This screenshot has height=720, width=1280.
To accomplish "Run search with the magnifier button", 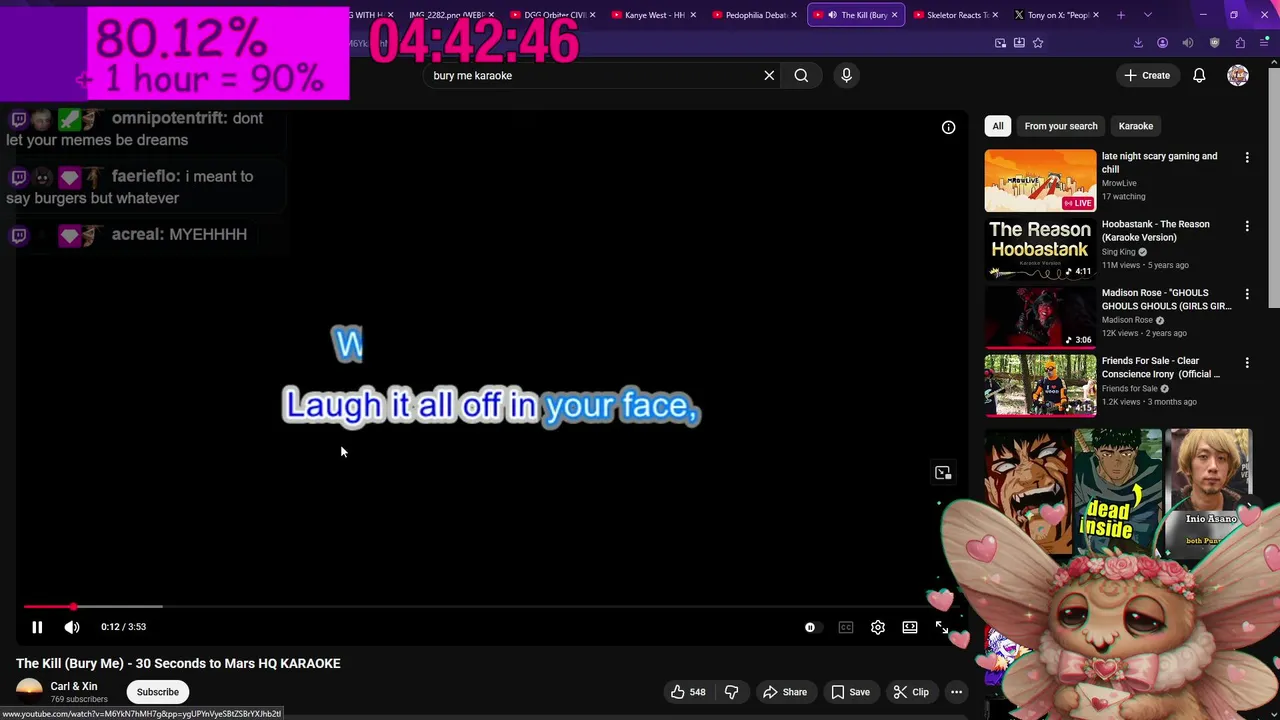I will (x=801, y=75).
